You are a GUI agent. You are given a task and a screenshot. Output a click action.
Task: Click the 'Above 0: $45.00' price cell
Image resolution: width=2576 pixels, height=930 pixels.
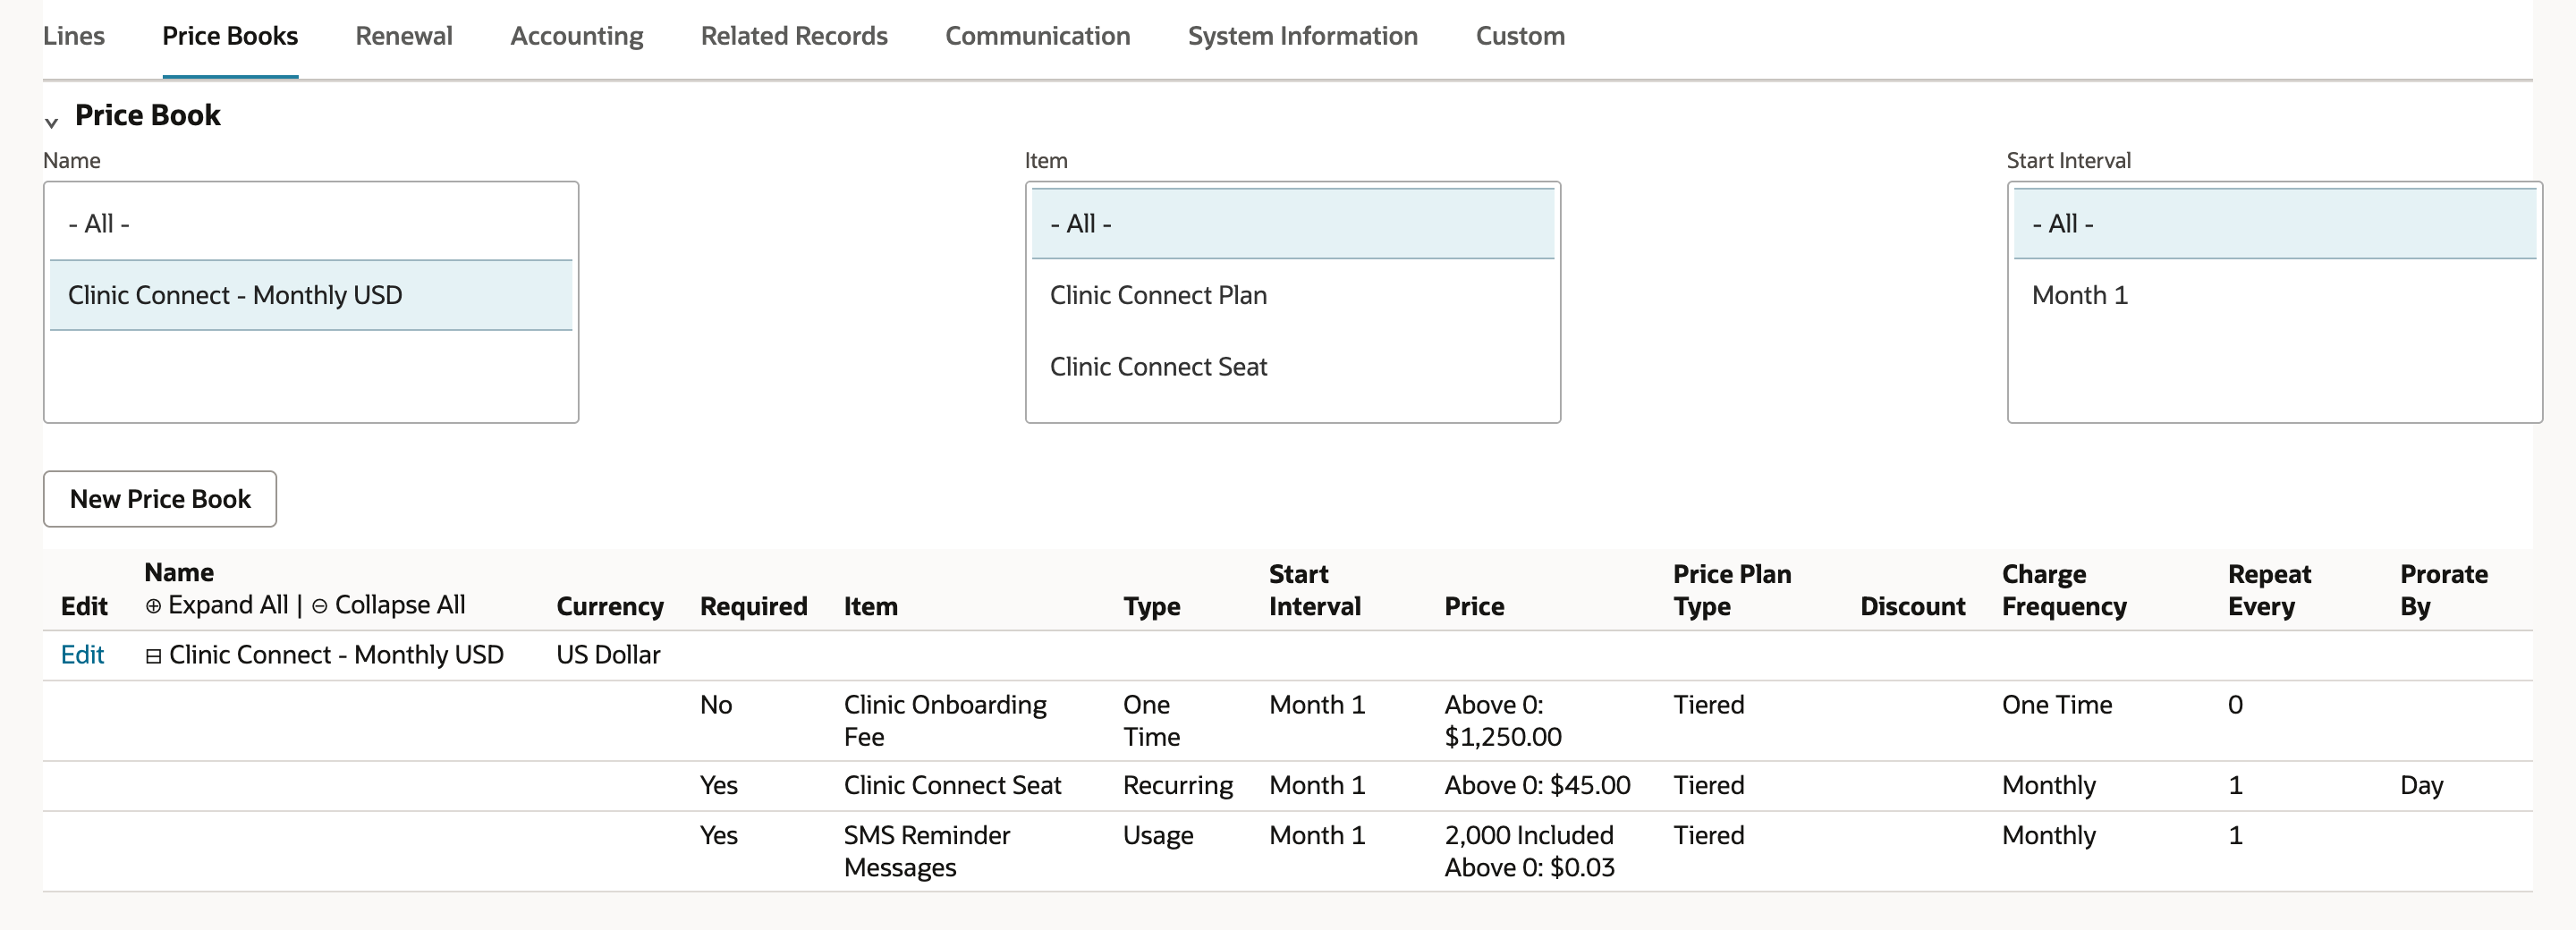point(1537,786)
